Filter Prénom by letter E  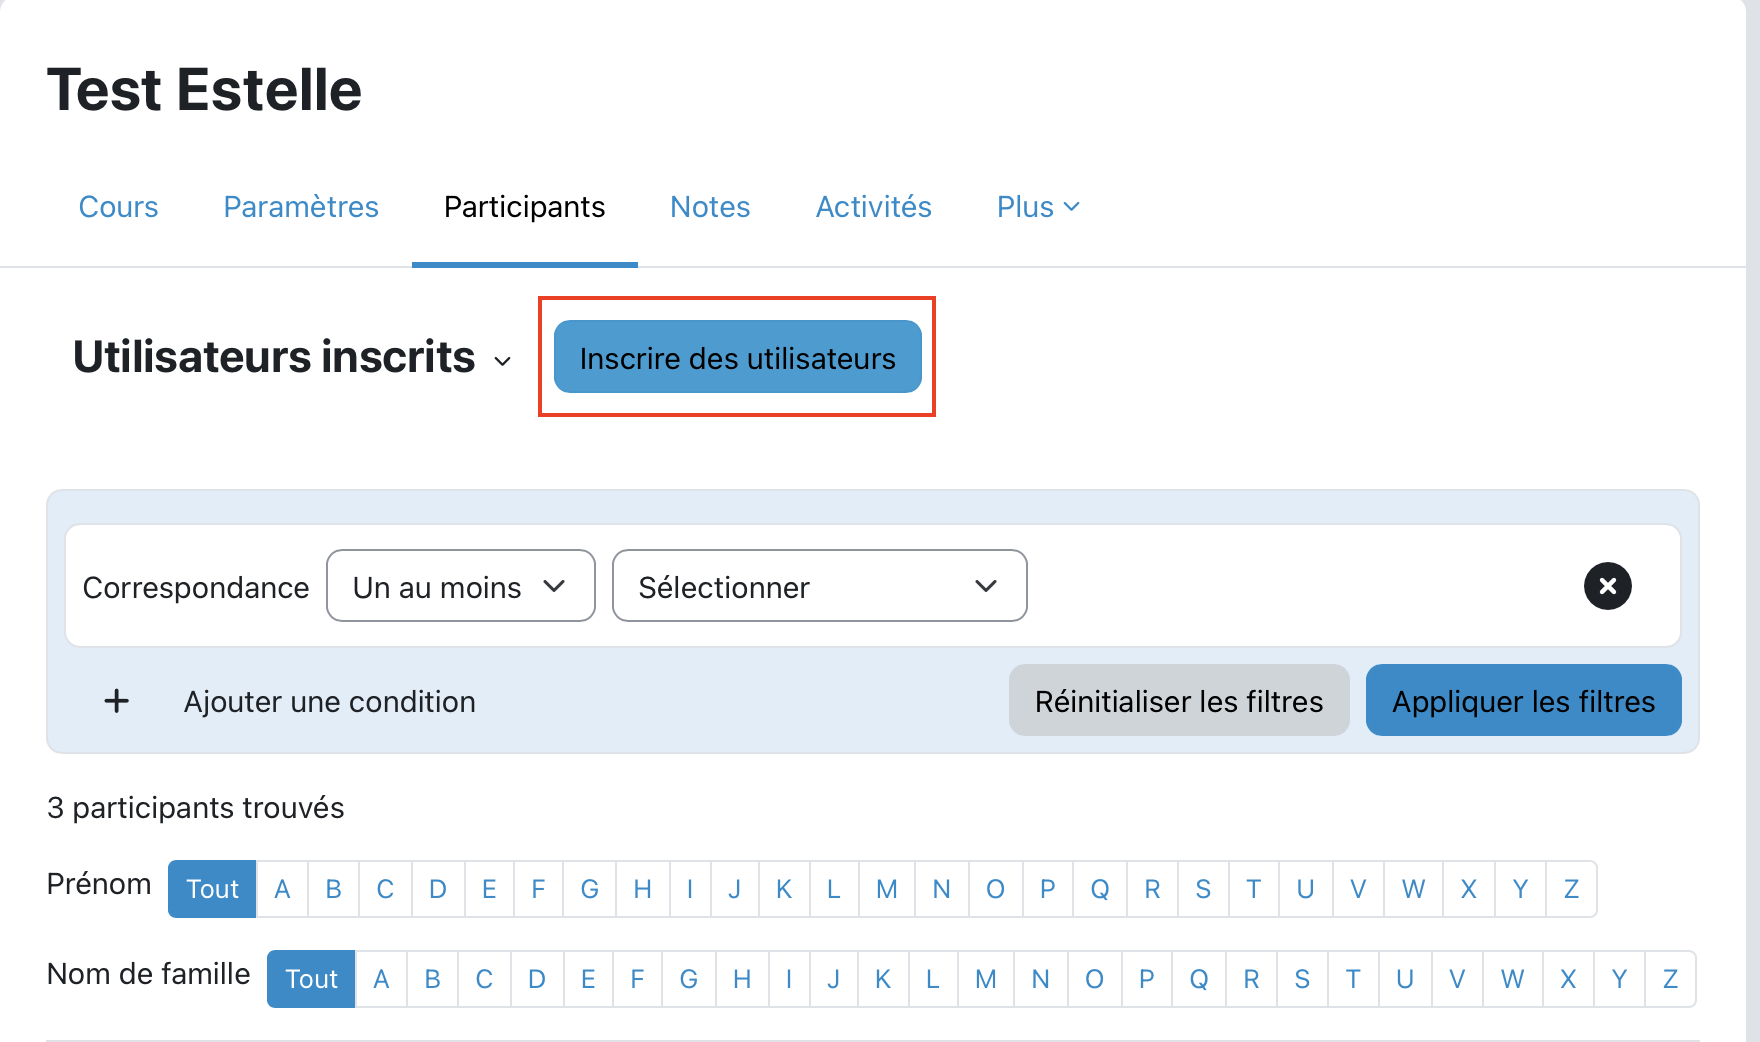[x=489, y=889]
